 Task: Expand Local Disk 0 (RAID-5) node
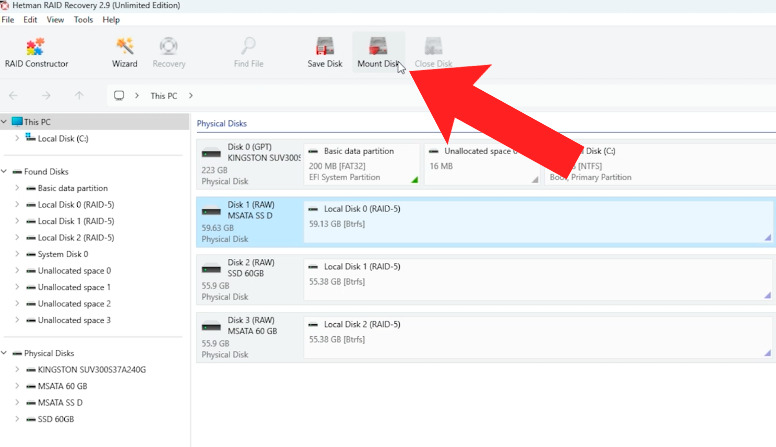(x=17, y=204)
